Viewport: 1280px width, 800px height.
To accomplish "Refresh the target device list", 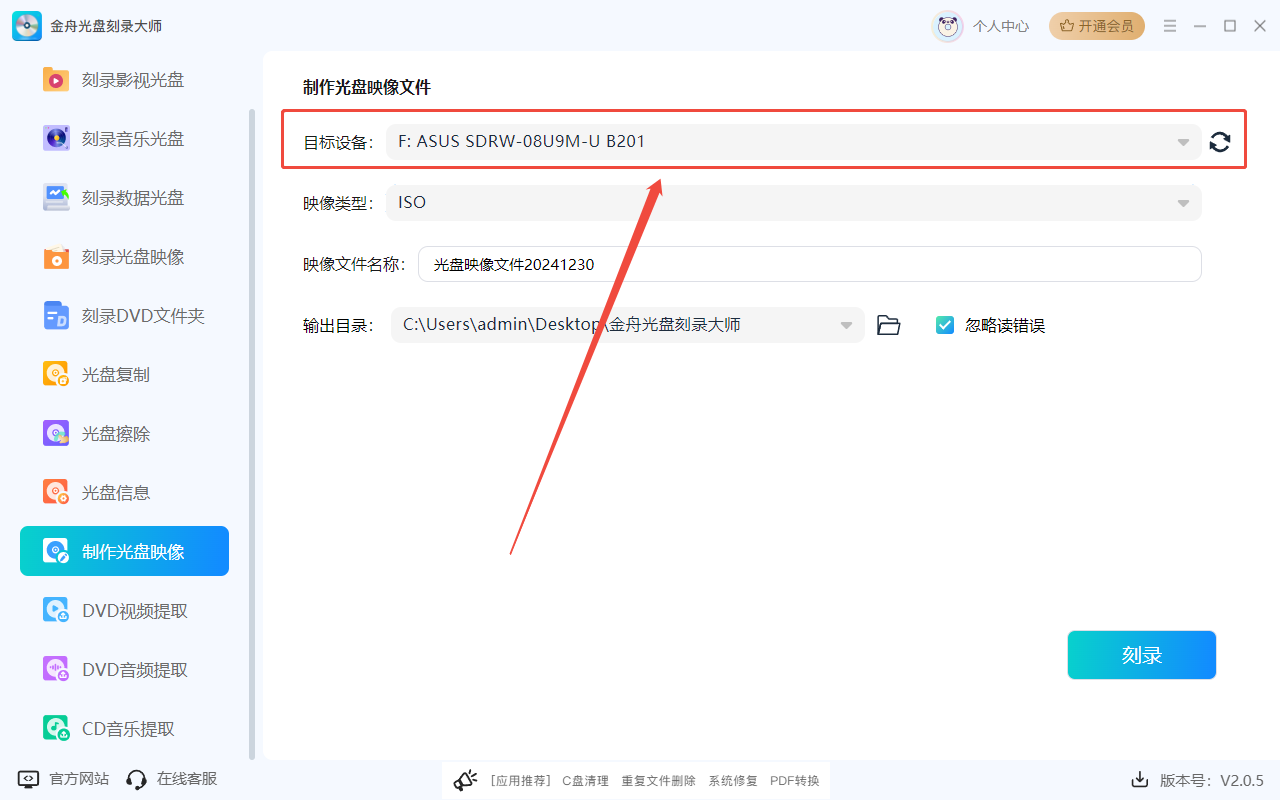I will point(1220,142).
